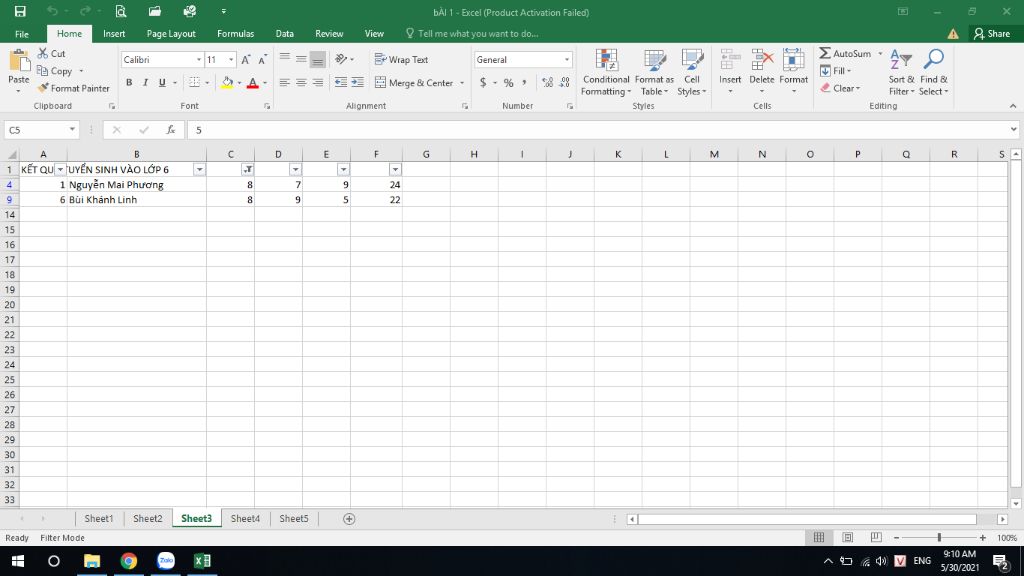Click the formula bar showing 5
The width and height of the screenshot is (1024, 576).
coord(600,130)
